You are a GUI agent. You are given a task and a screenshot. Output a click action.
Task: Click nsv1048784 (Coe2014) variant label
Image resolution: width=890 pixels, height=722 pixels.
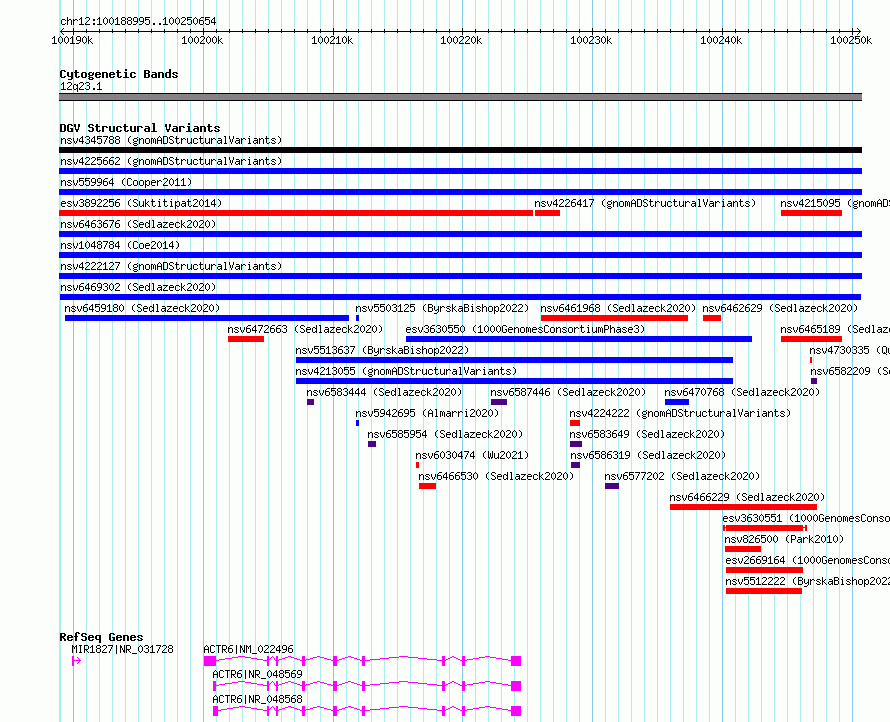pos(120,245)
